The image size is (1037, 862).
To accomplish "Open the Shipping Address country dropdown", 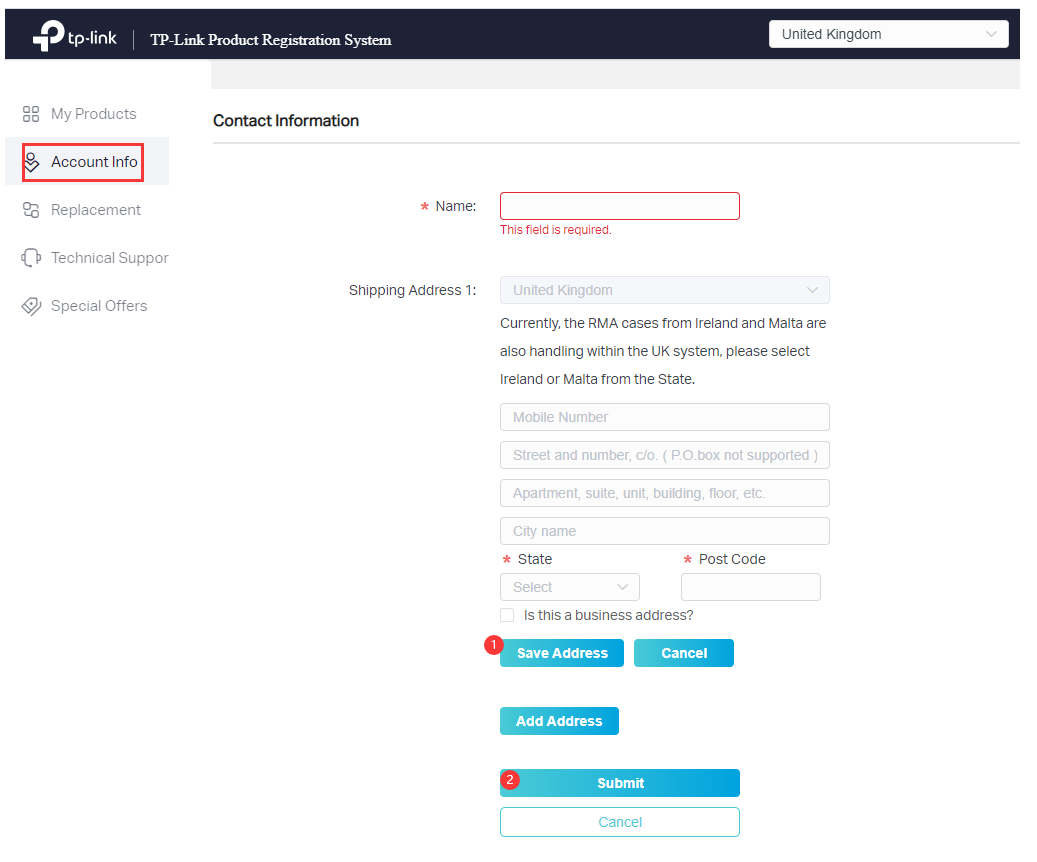I will pos(664,290).
